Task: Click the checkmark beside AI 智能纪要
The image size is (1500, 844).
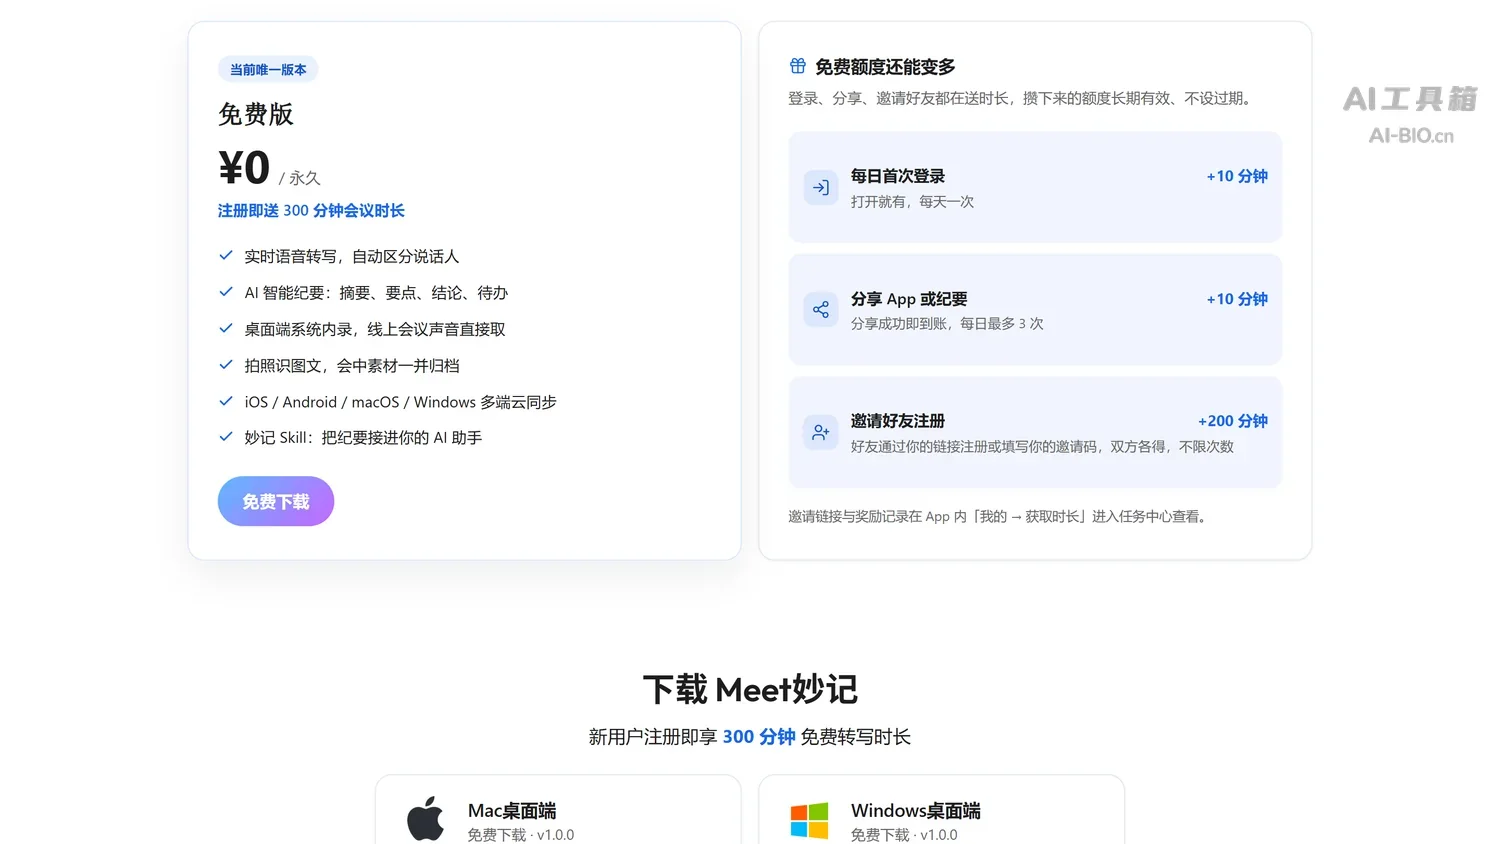Action: (x=226, y=292)
